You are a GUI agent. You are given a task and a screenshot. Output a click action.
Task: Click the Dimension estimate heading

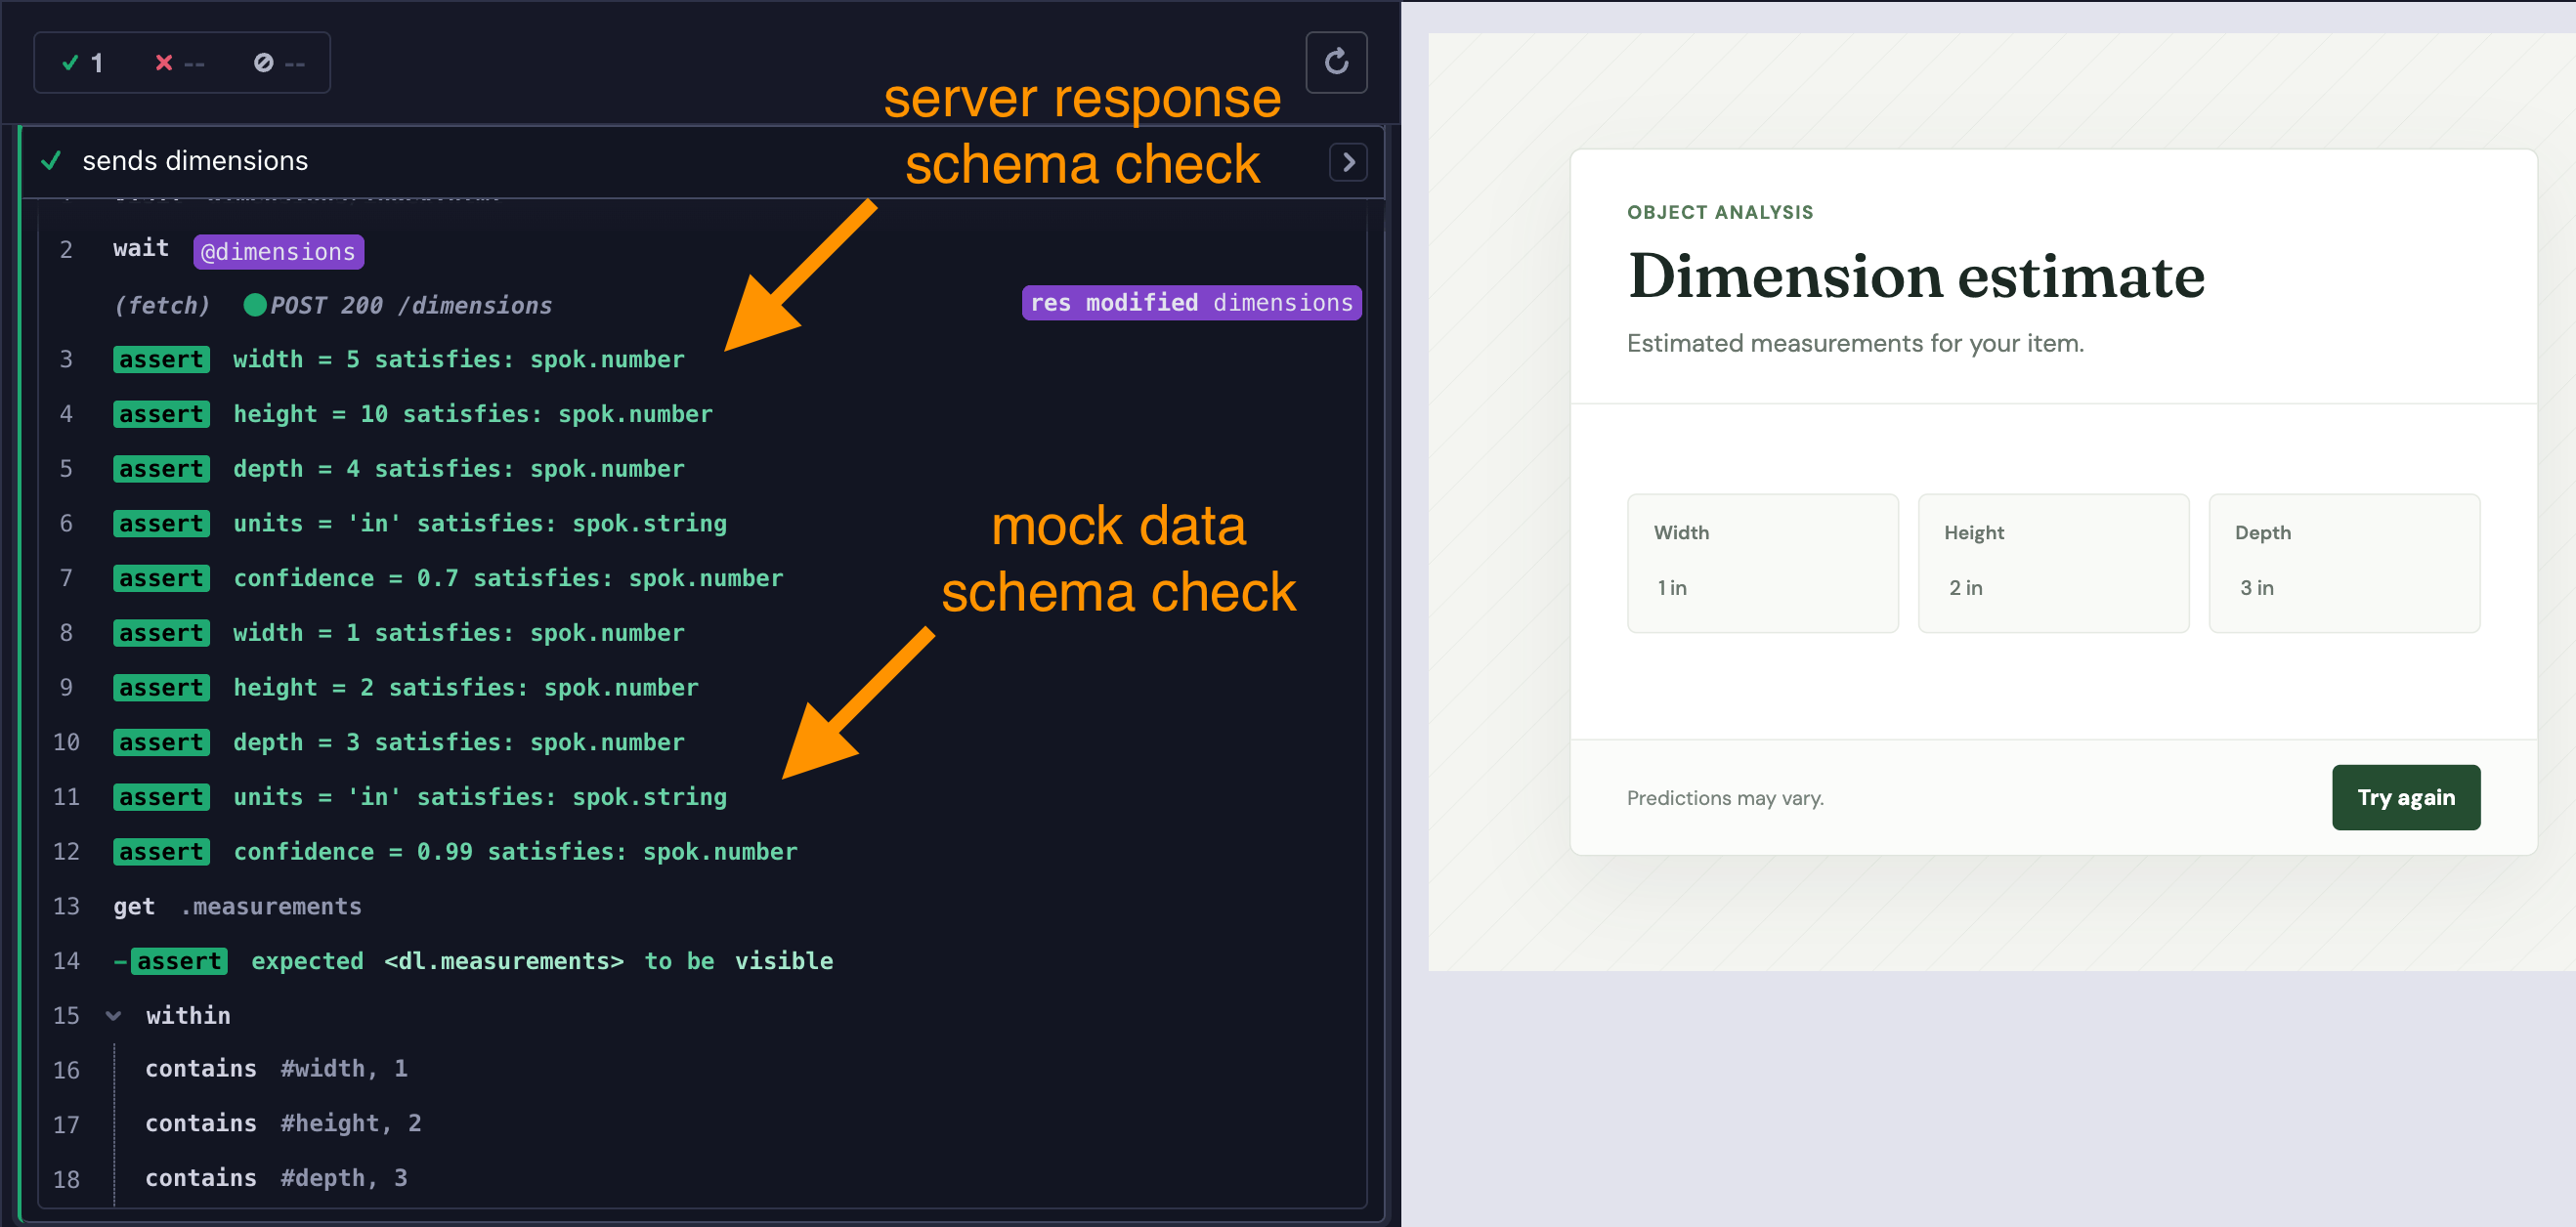[1915, 276]
